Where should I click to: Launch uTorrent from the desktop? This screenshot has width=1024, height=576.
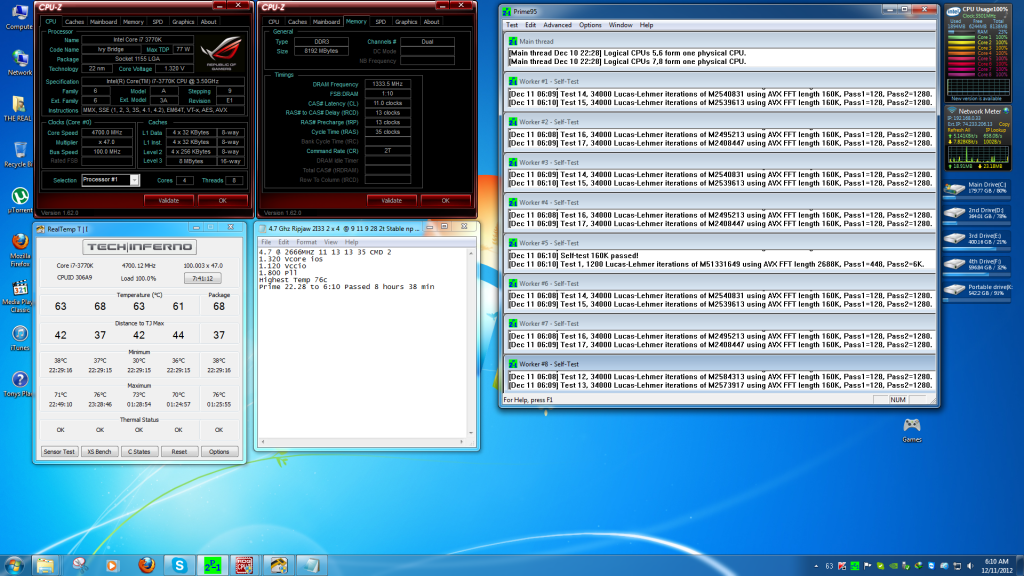pos(20,200)
